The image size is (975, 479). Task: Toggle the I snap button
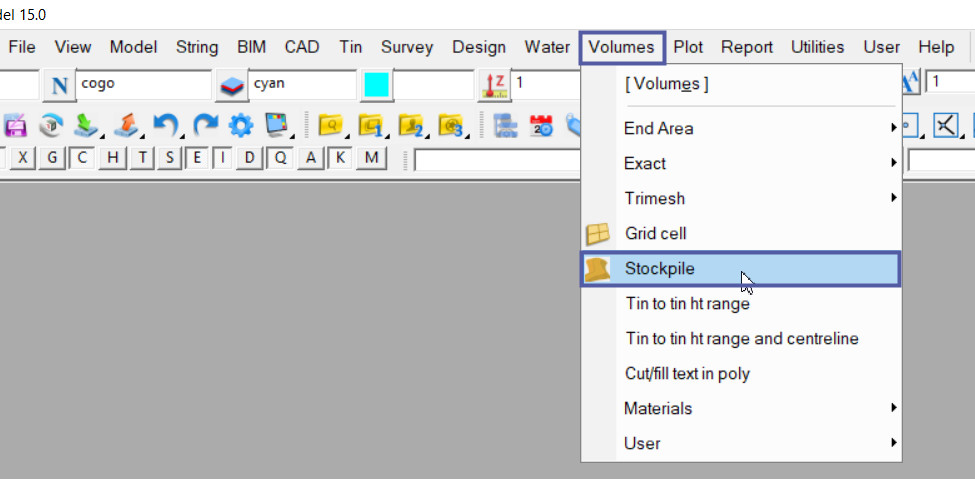tap(222, 158)
